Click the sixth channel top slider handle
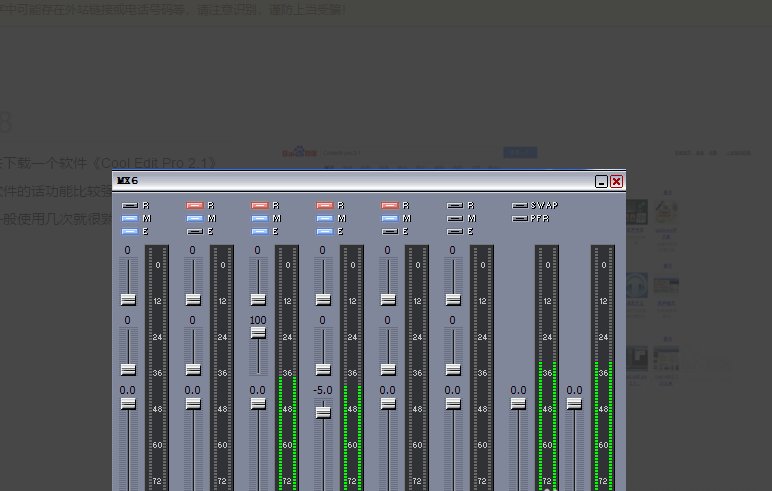 453,299
